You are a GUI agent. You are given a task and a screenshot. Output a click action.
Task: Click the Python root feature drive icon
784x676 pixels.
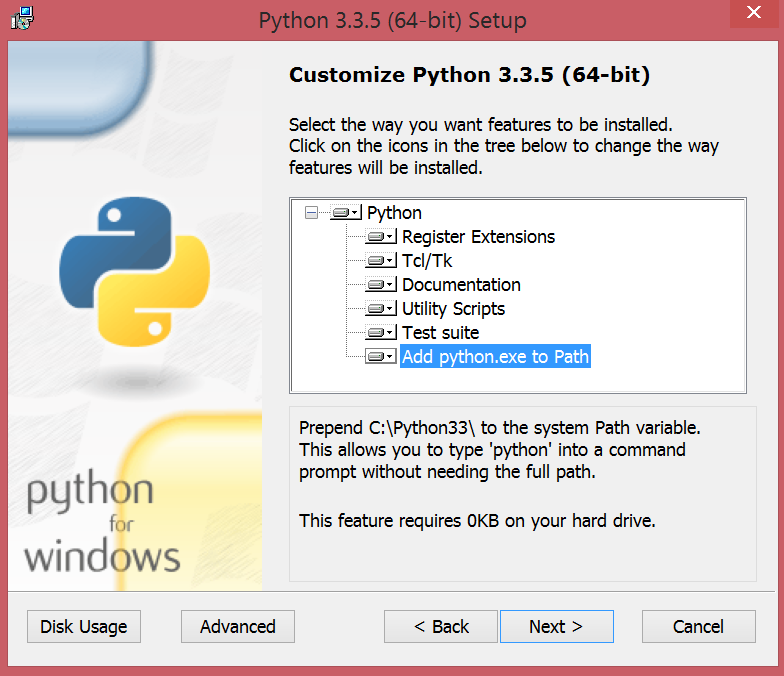coord(345,213)
